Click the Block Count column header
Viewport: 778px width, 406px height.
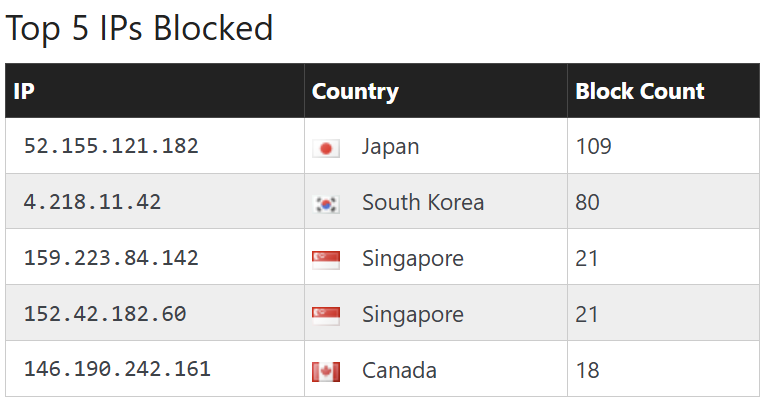(x=640, y=92)
